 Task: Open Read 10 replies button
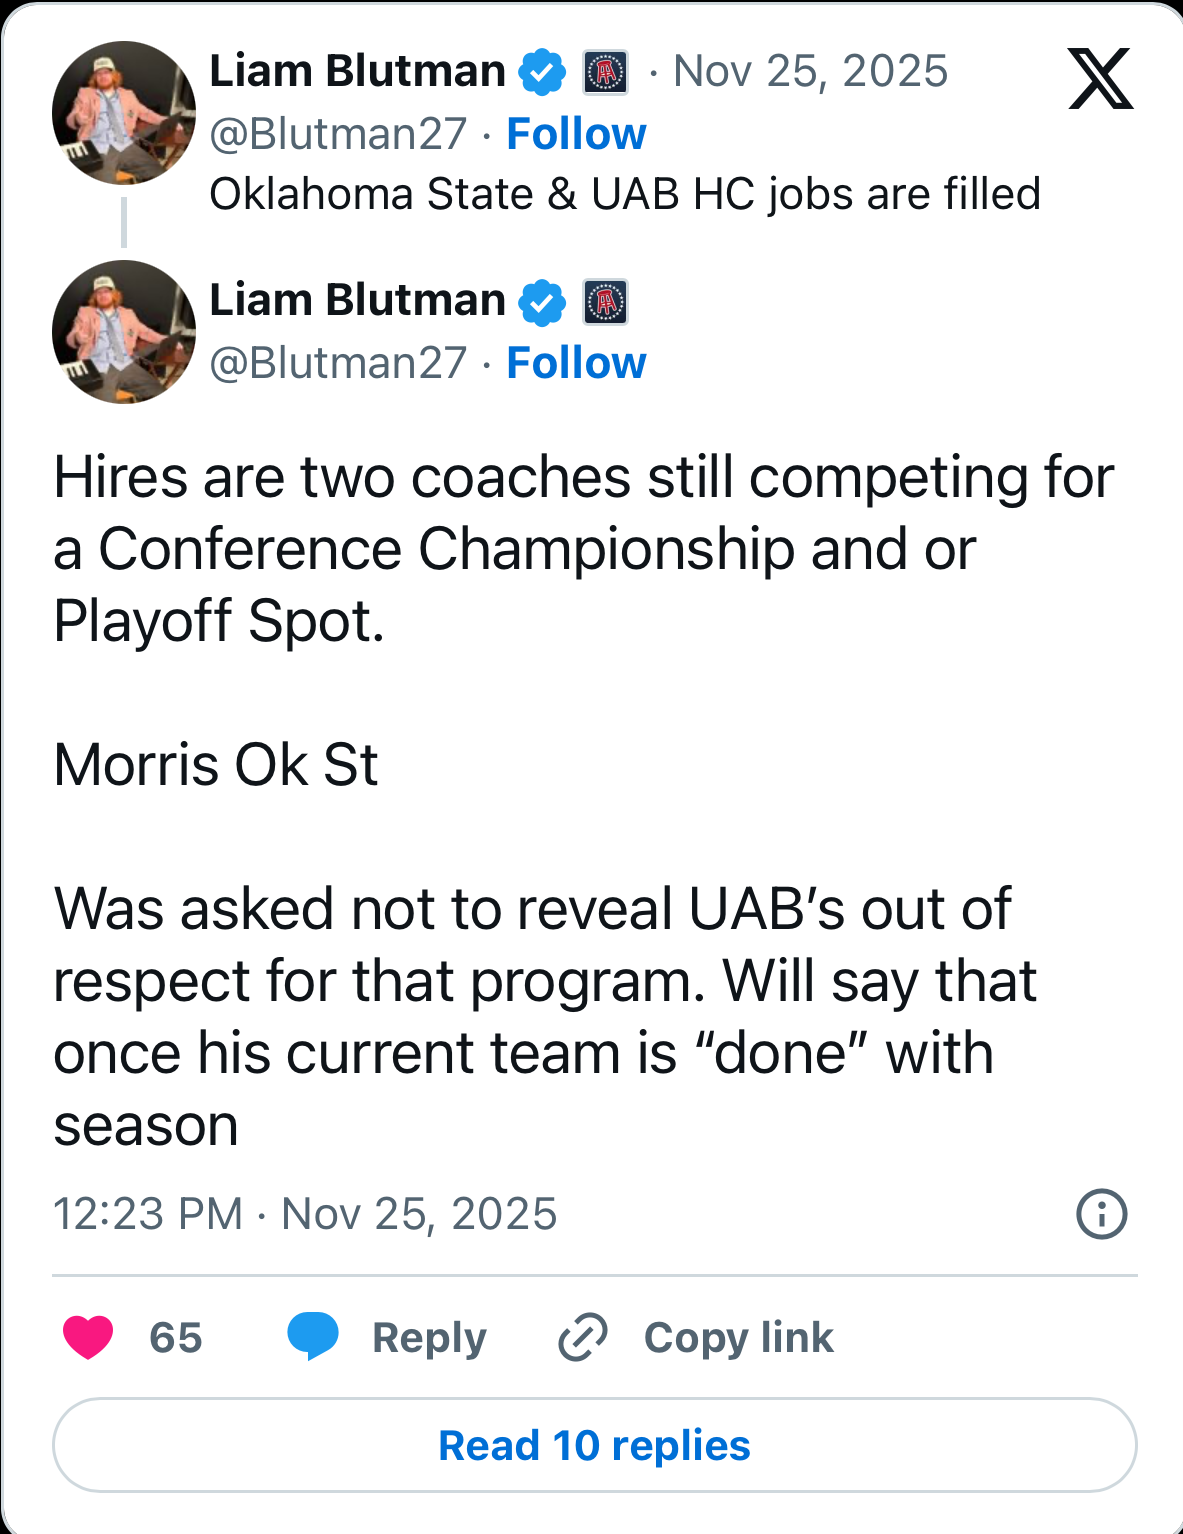(x=594, y=1445)
